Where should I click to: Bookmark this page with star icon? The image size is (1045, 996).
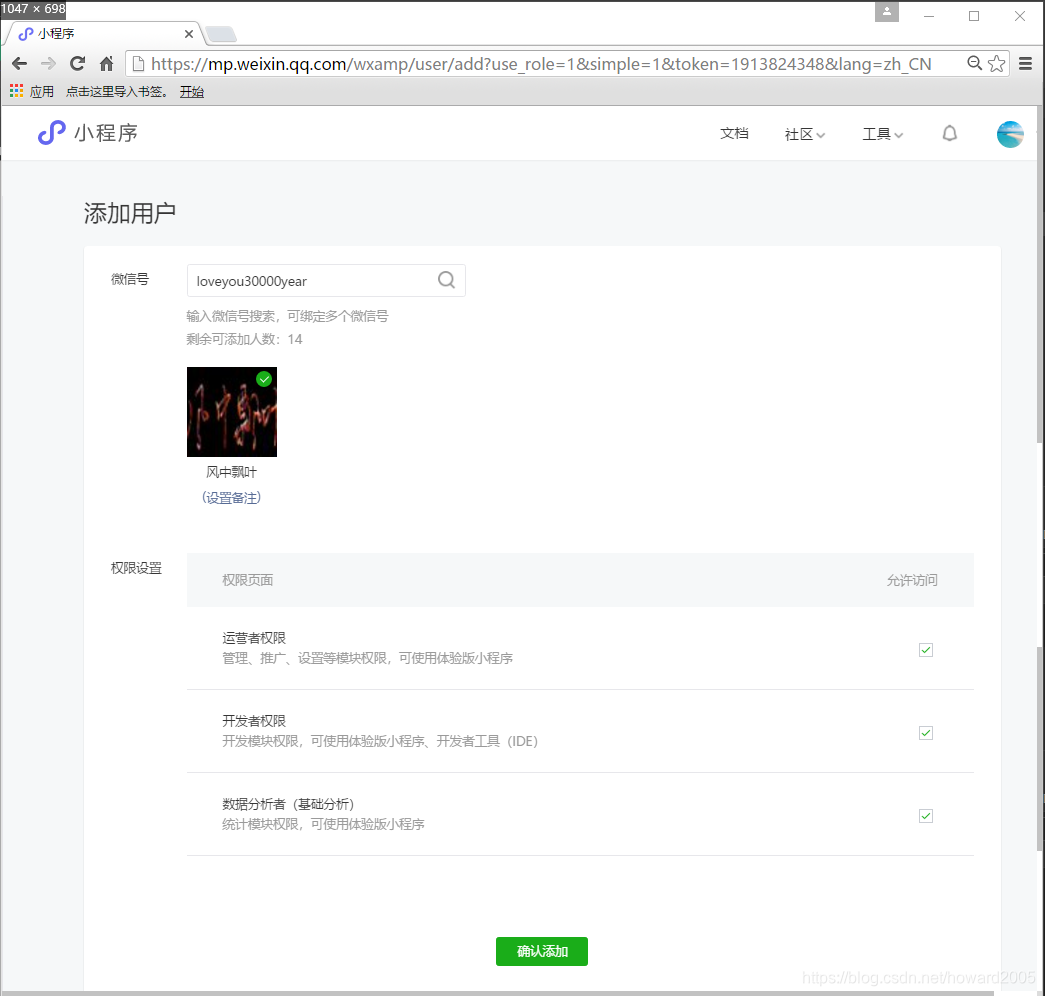996,64
